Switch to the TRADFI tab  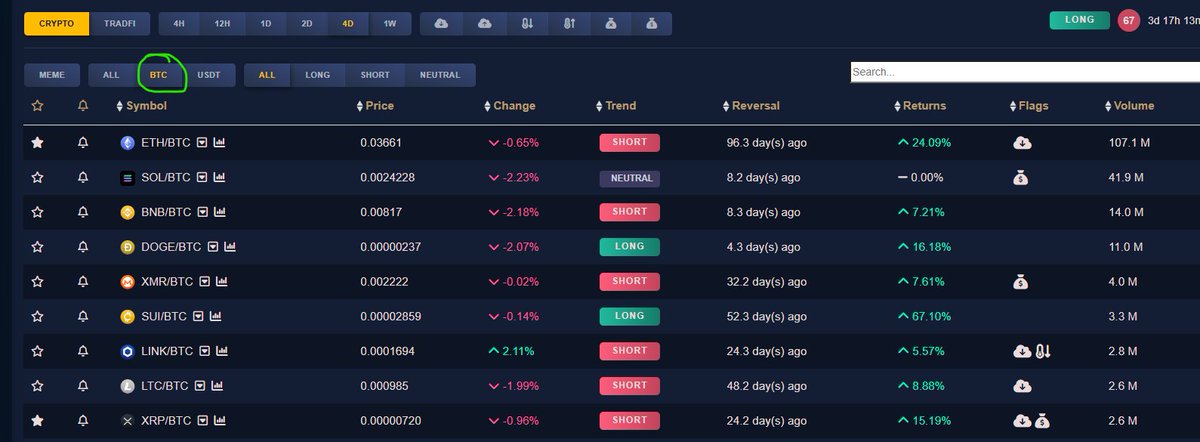[x=119, y=24]
